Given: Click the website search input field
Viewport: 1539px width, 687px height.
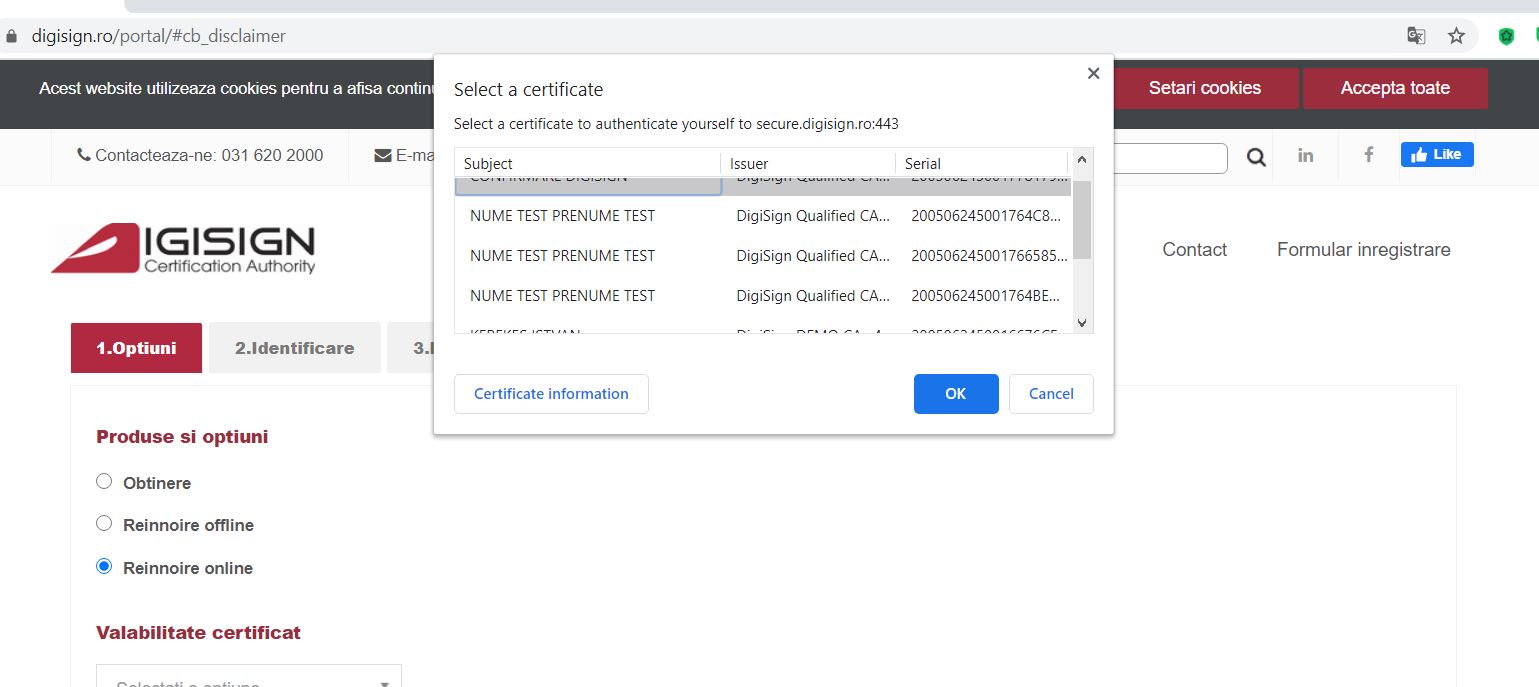Looking at the screenshot, I should tap(1170, 158).
